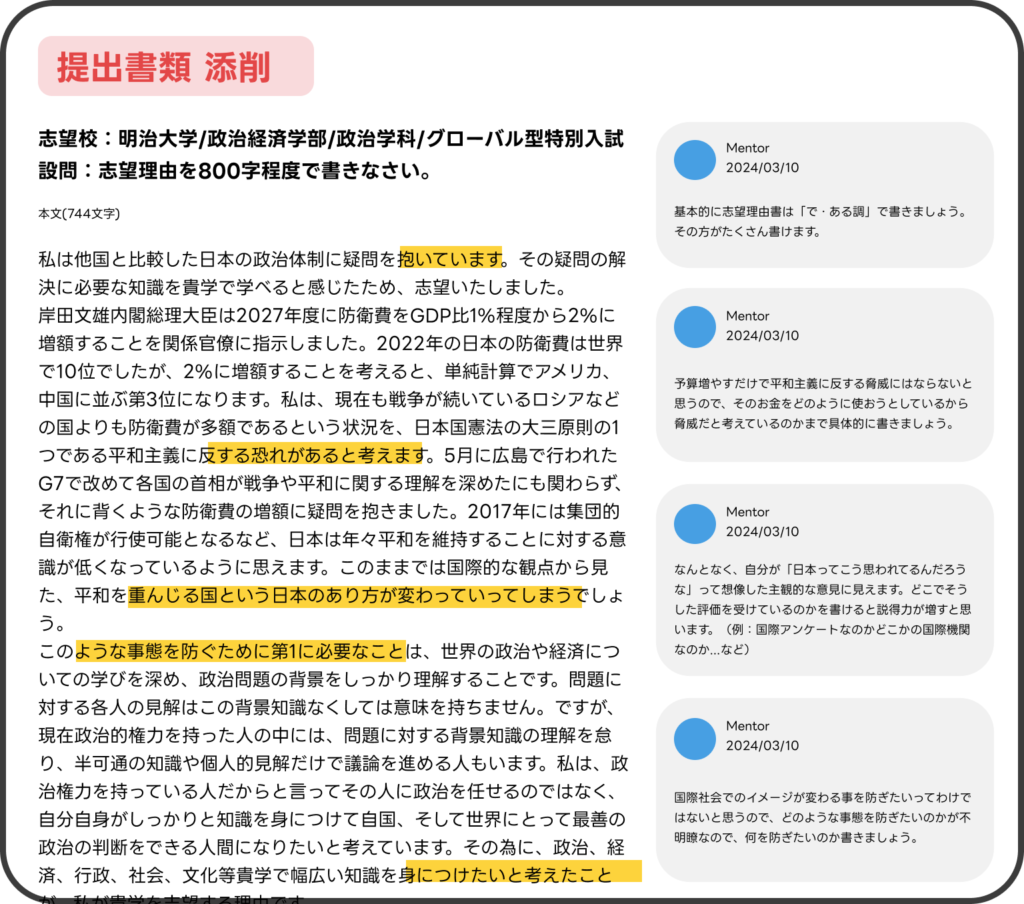The height and width of the screenshot is (904, 1024).
Task: Click the 本文(744文字) character count label
Action: [x=79, y=214]
